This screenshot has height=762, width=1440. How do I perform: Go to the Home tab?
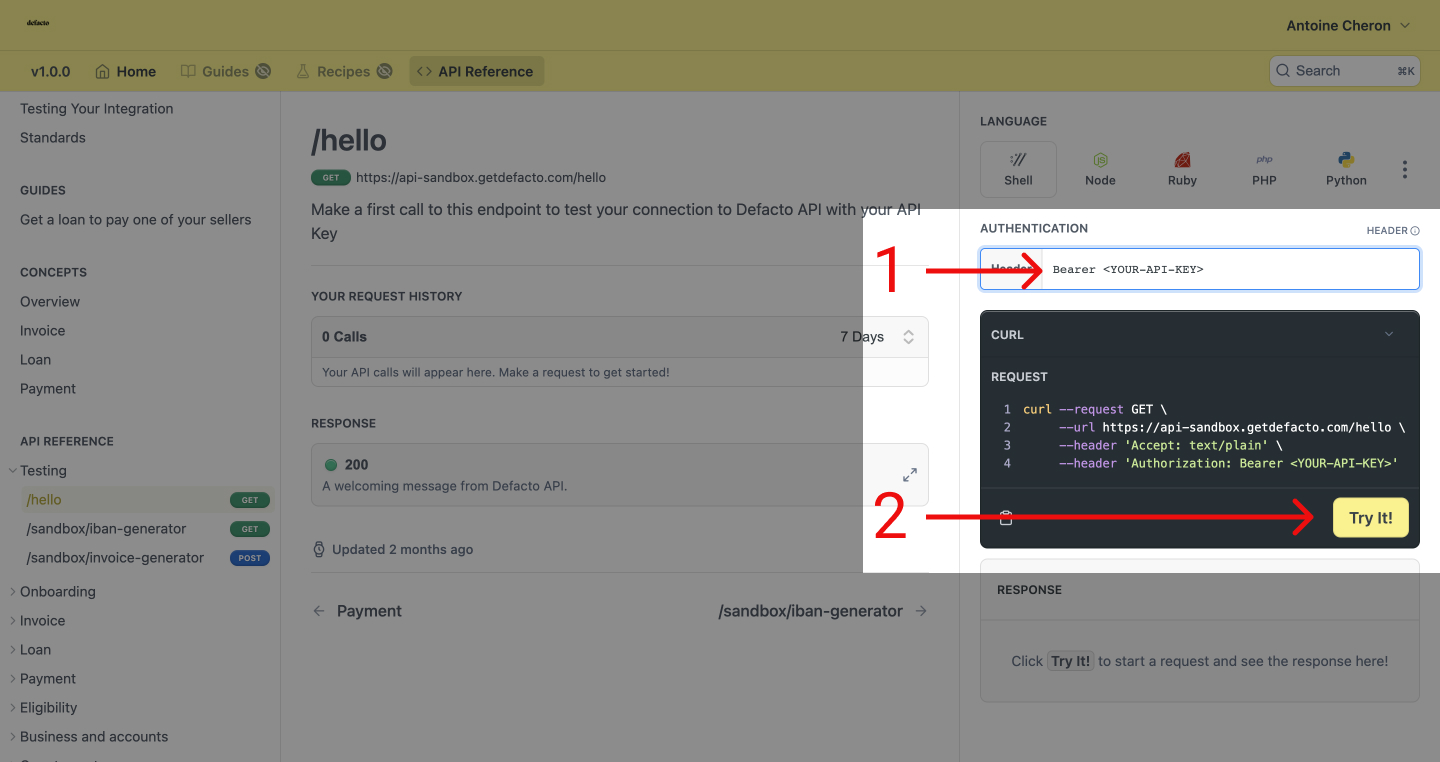pyautogui.click(x=126, y=71)
